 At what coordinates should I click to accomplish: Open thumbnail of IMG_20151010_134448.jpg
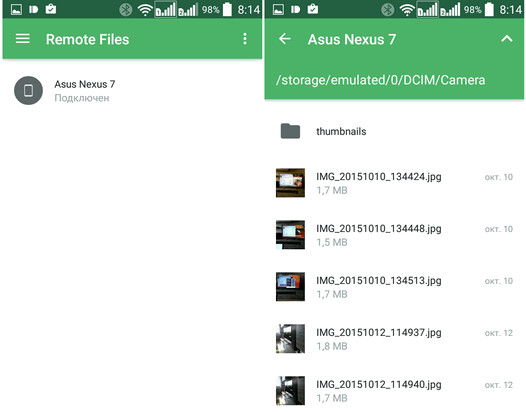pyautogui.click(x=290, y=235)
